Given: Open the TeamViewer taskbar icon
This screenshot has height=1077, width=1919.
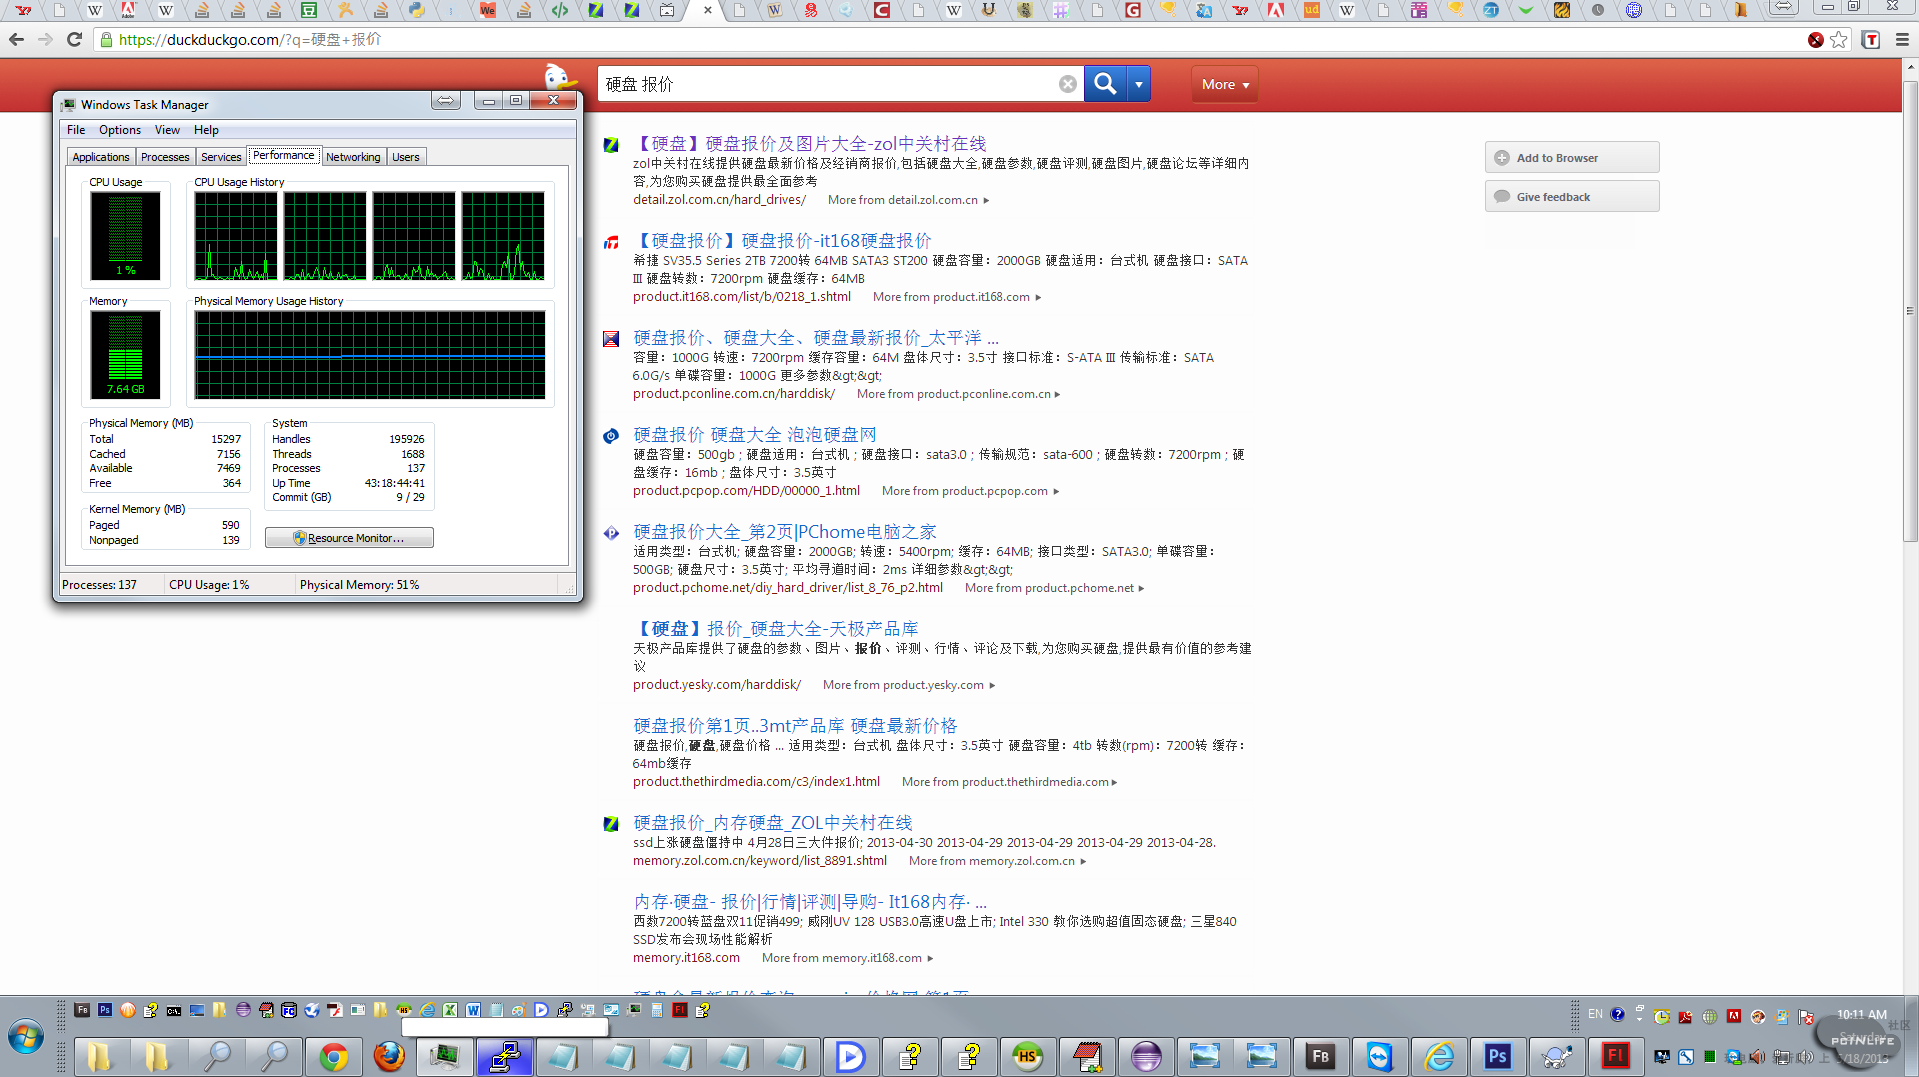Looking at the screenshot, I should [x=1379, y=1056].
